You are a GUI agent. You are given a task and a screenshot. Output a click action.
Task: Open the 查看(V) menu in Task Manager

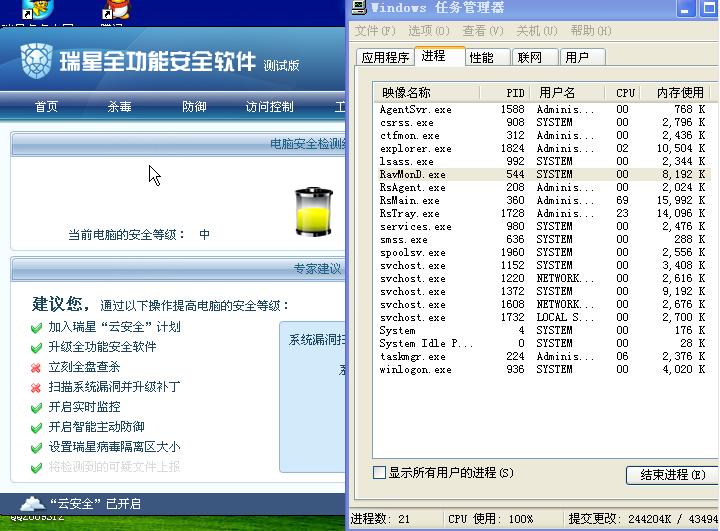tap(483, 31)
